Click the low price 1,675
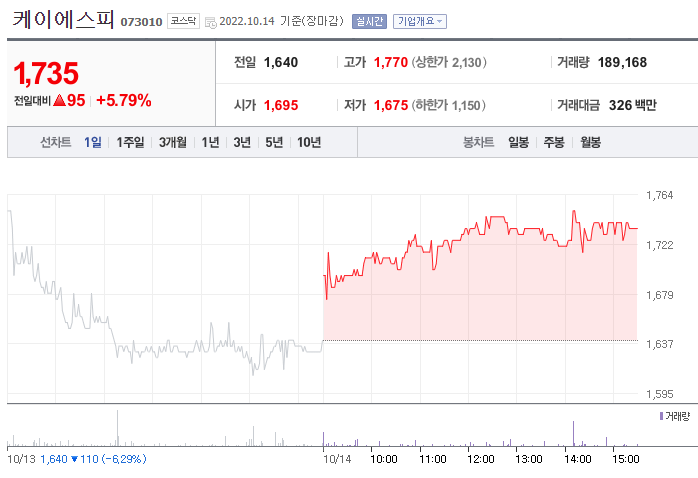Viewport: 698px width, 478px height. (391, 105)
